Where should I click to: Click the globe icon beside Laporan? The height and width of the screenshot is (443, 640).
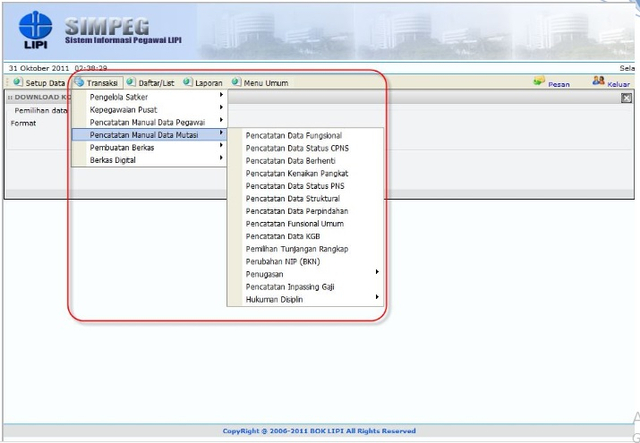click(x=188, y=82)
